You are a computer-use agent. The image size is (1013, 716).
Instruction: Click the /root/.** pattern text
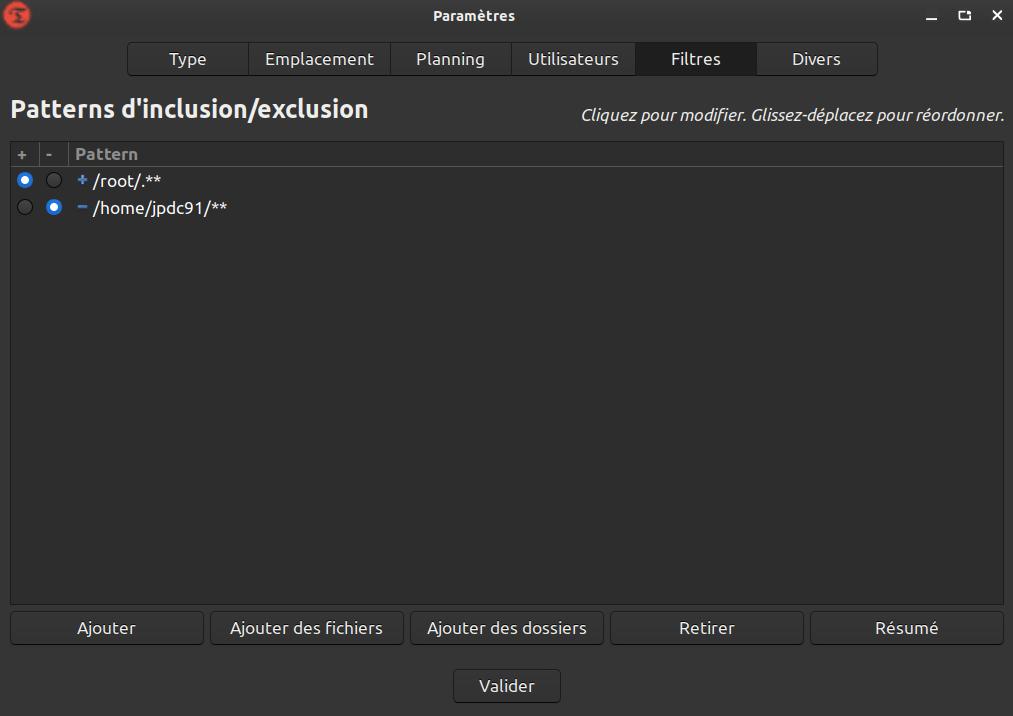coord(127,180)
